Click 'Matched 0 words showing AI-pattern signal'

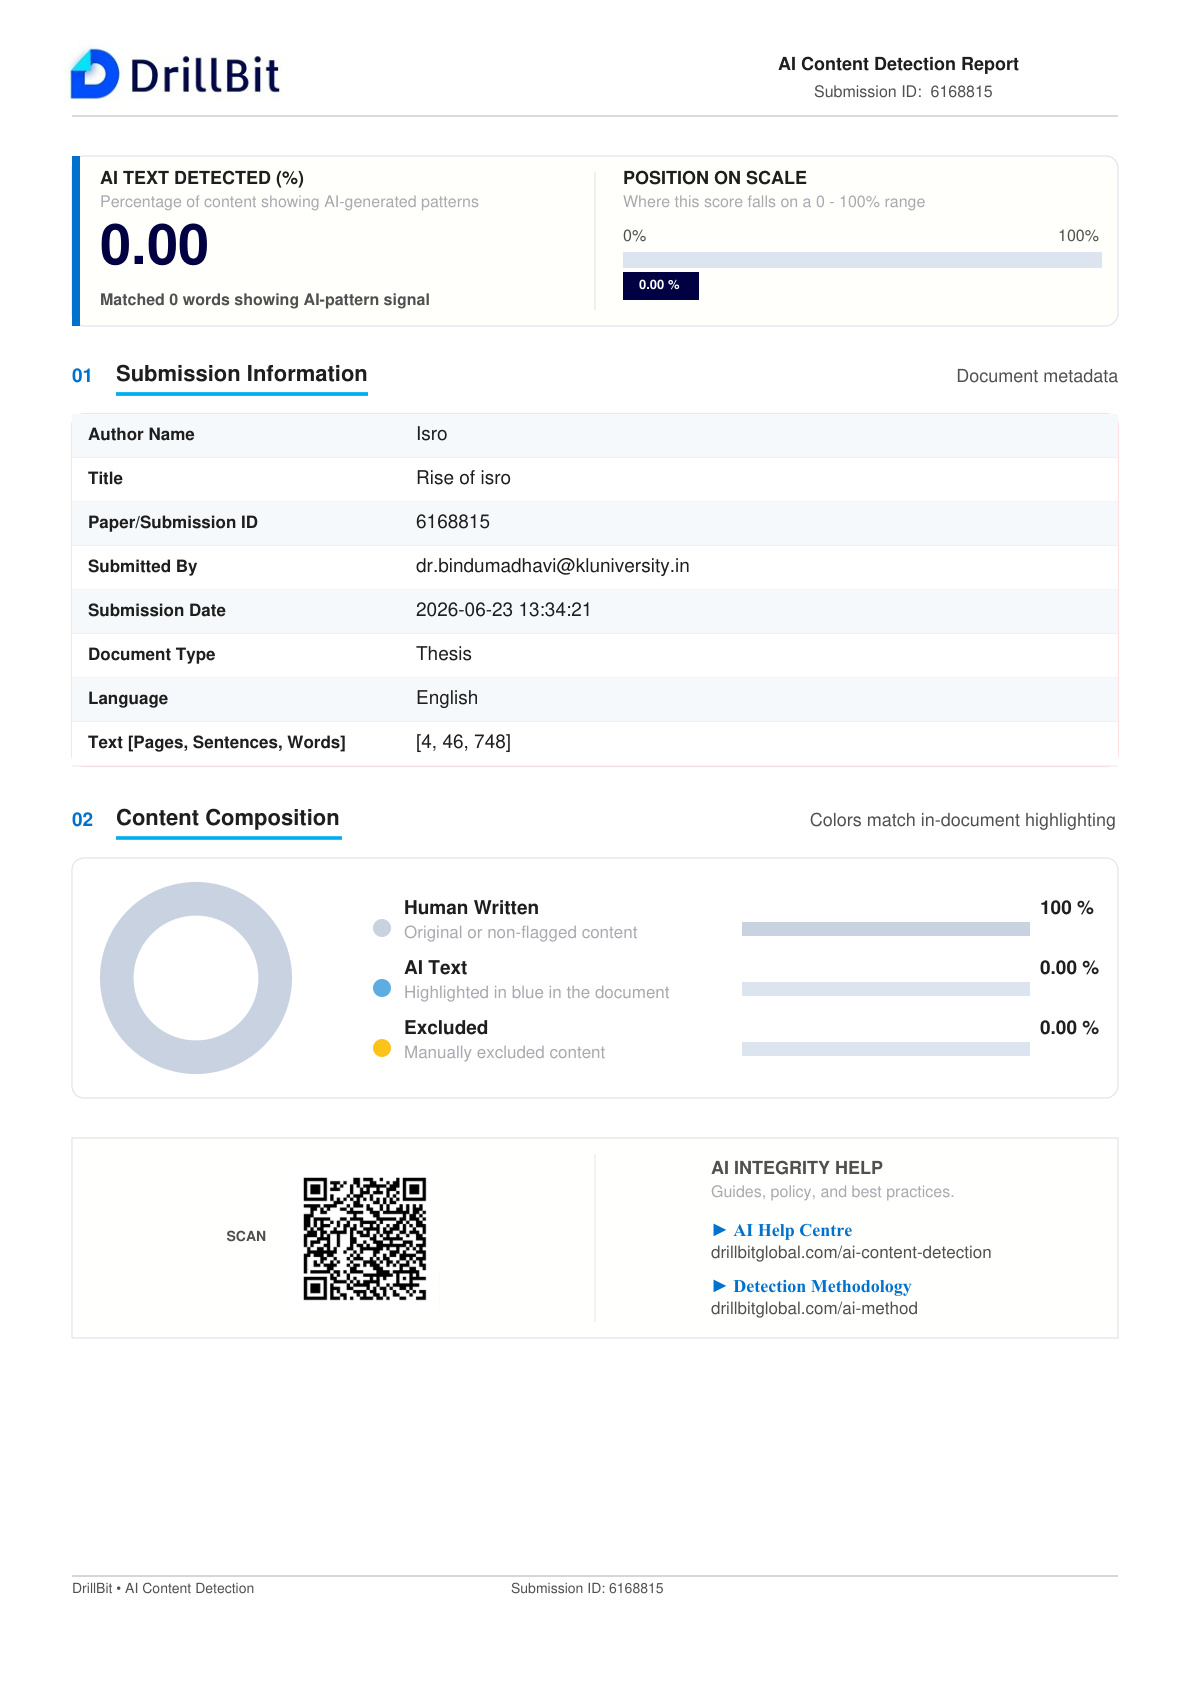coord(265,300)
